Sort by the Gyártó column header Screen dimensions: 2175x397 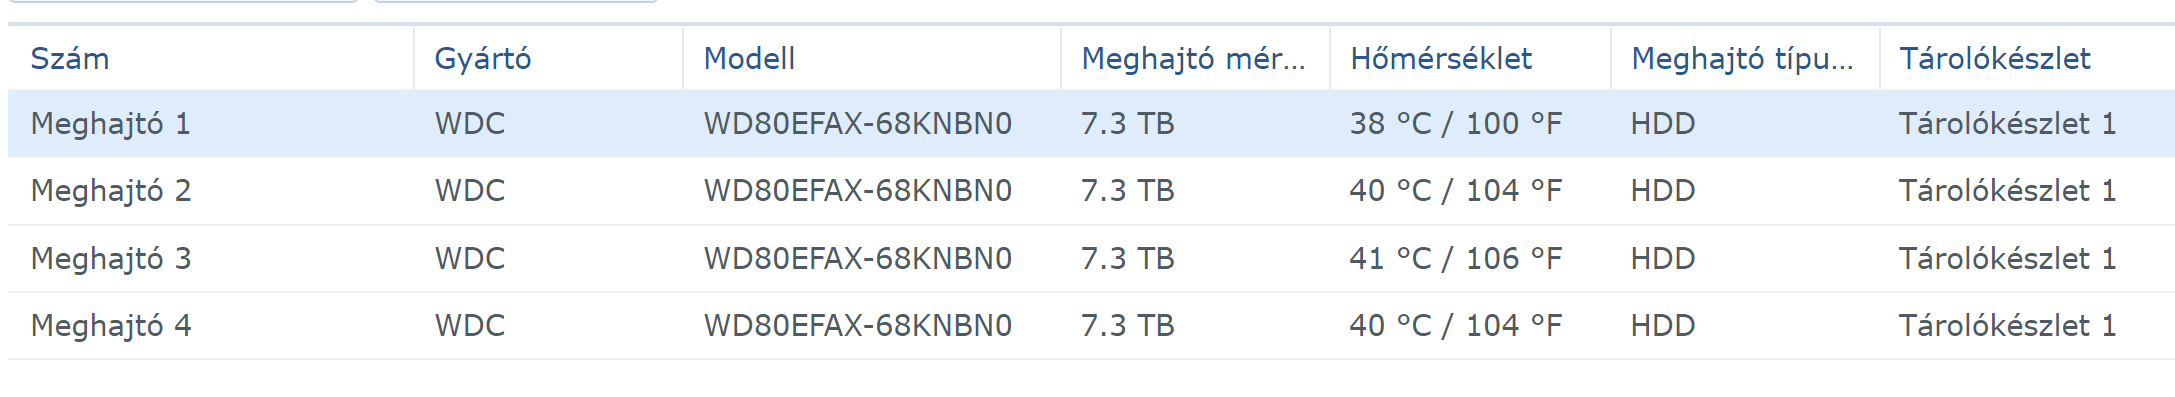pos(549,58)
